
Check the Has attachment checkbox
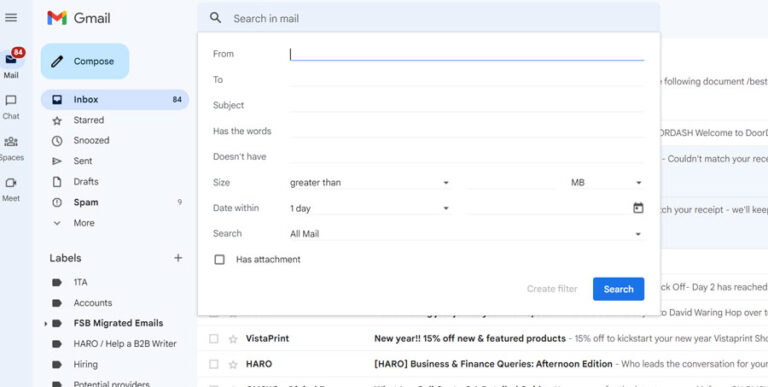pyautogui.click(x=219, y=260)
